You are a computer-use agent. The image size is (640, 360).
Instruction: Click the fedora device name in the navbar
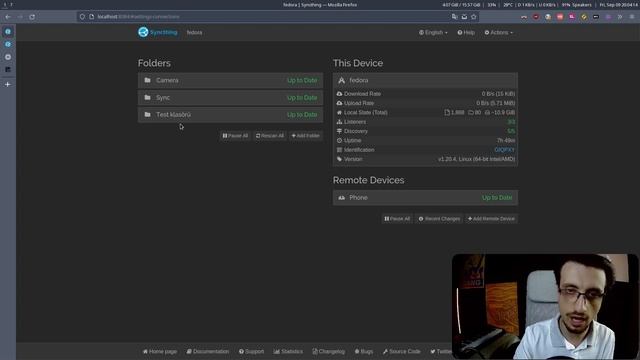[x=194, y=32]
